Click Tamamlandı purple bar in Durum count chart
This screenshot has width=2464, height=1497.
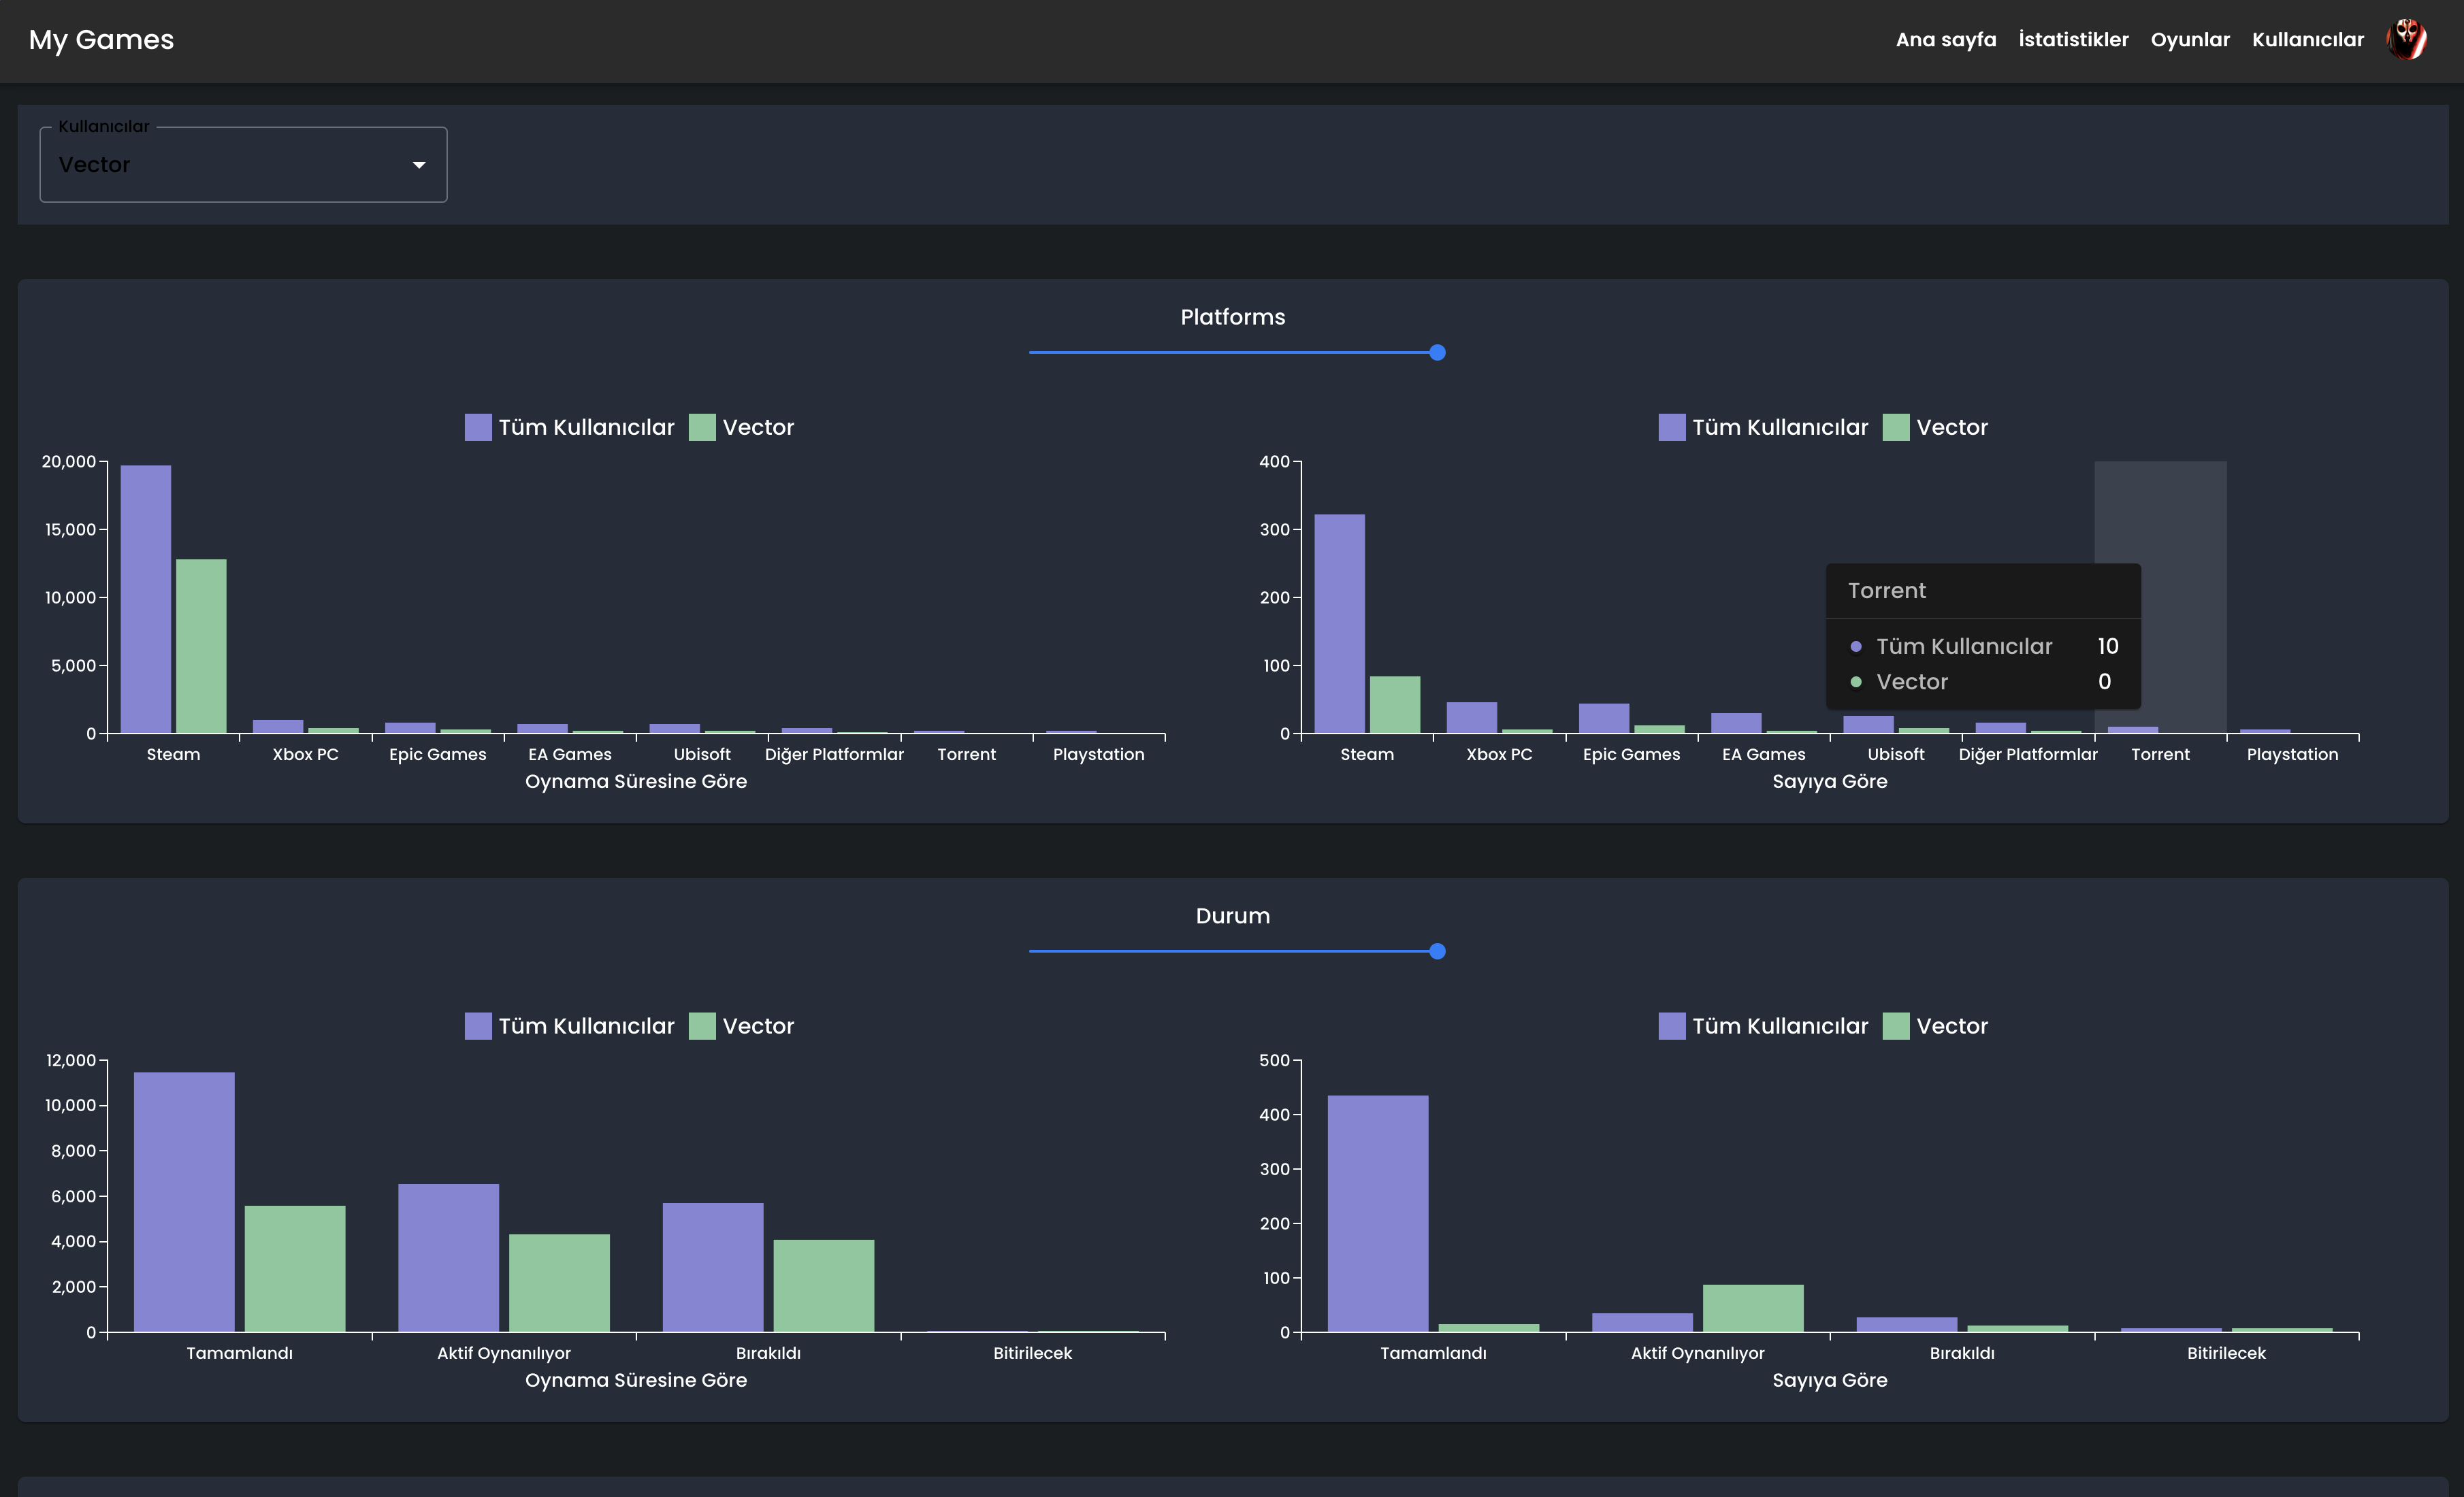pos(1378,1214)
